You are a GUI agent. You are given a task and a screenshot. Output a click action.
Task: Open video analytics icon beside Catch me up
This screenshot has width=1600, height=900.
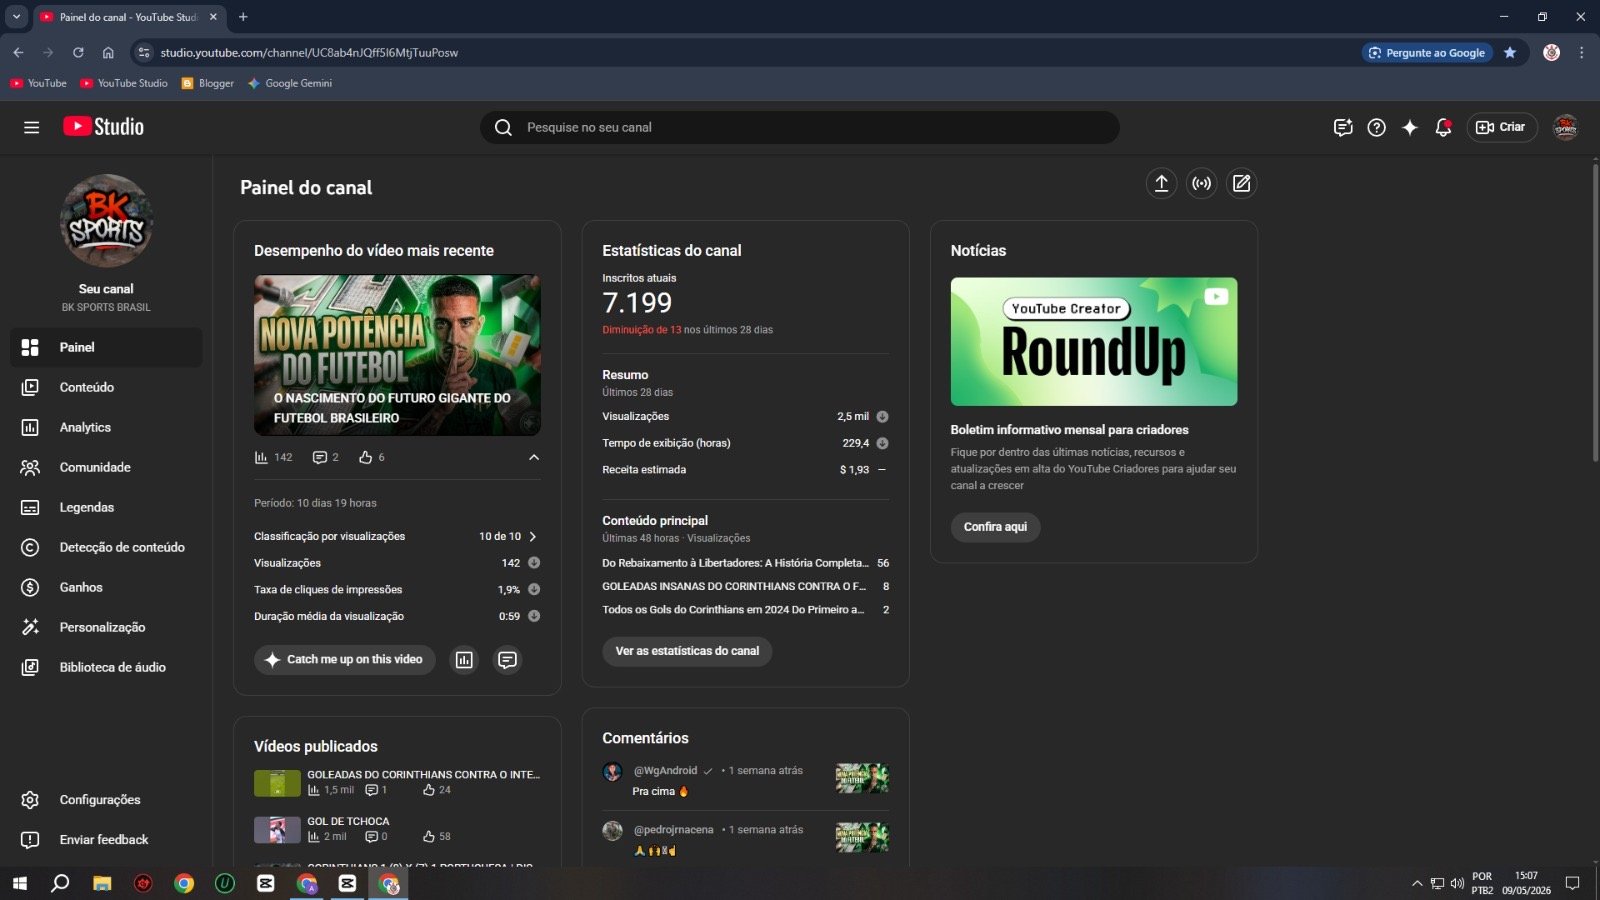[x=464, y=660]
